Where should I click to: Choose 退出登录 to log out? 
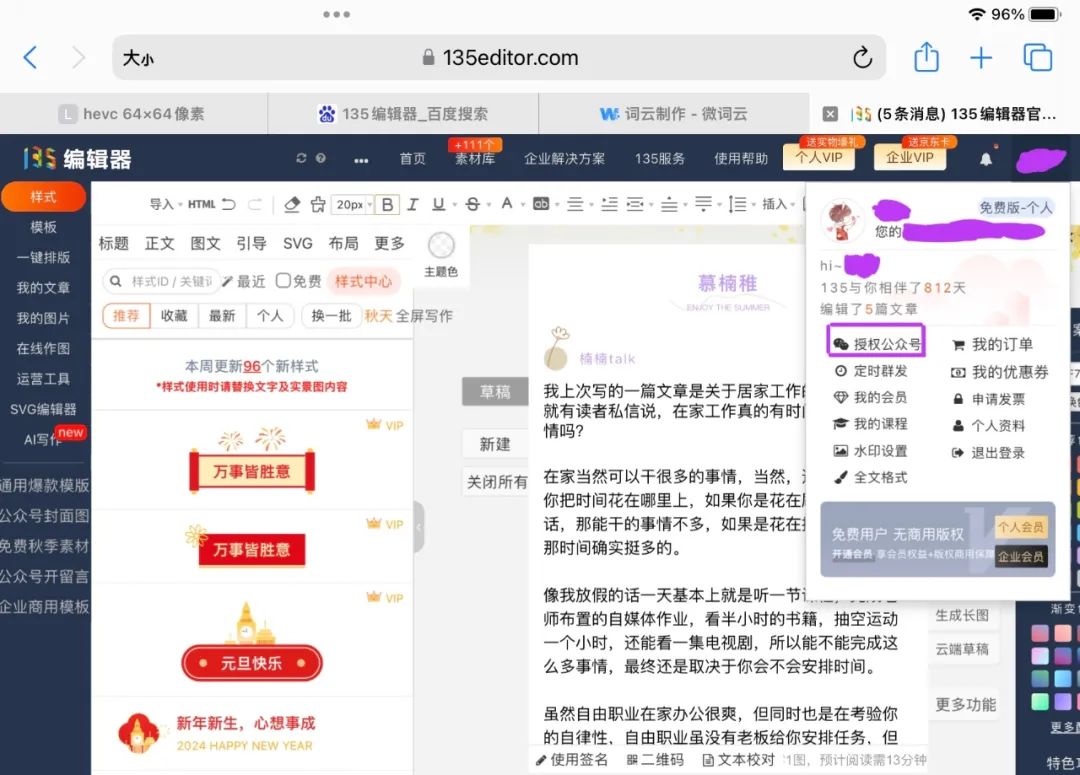[997, 452]
